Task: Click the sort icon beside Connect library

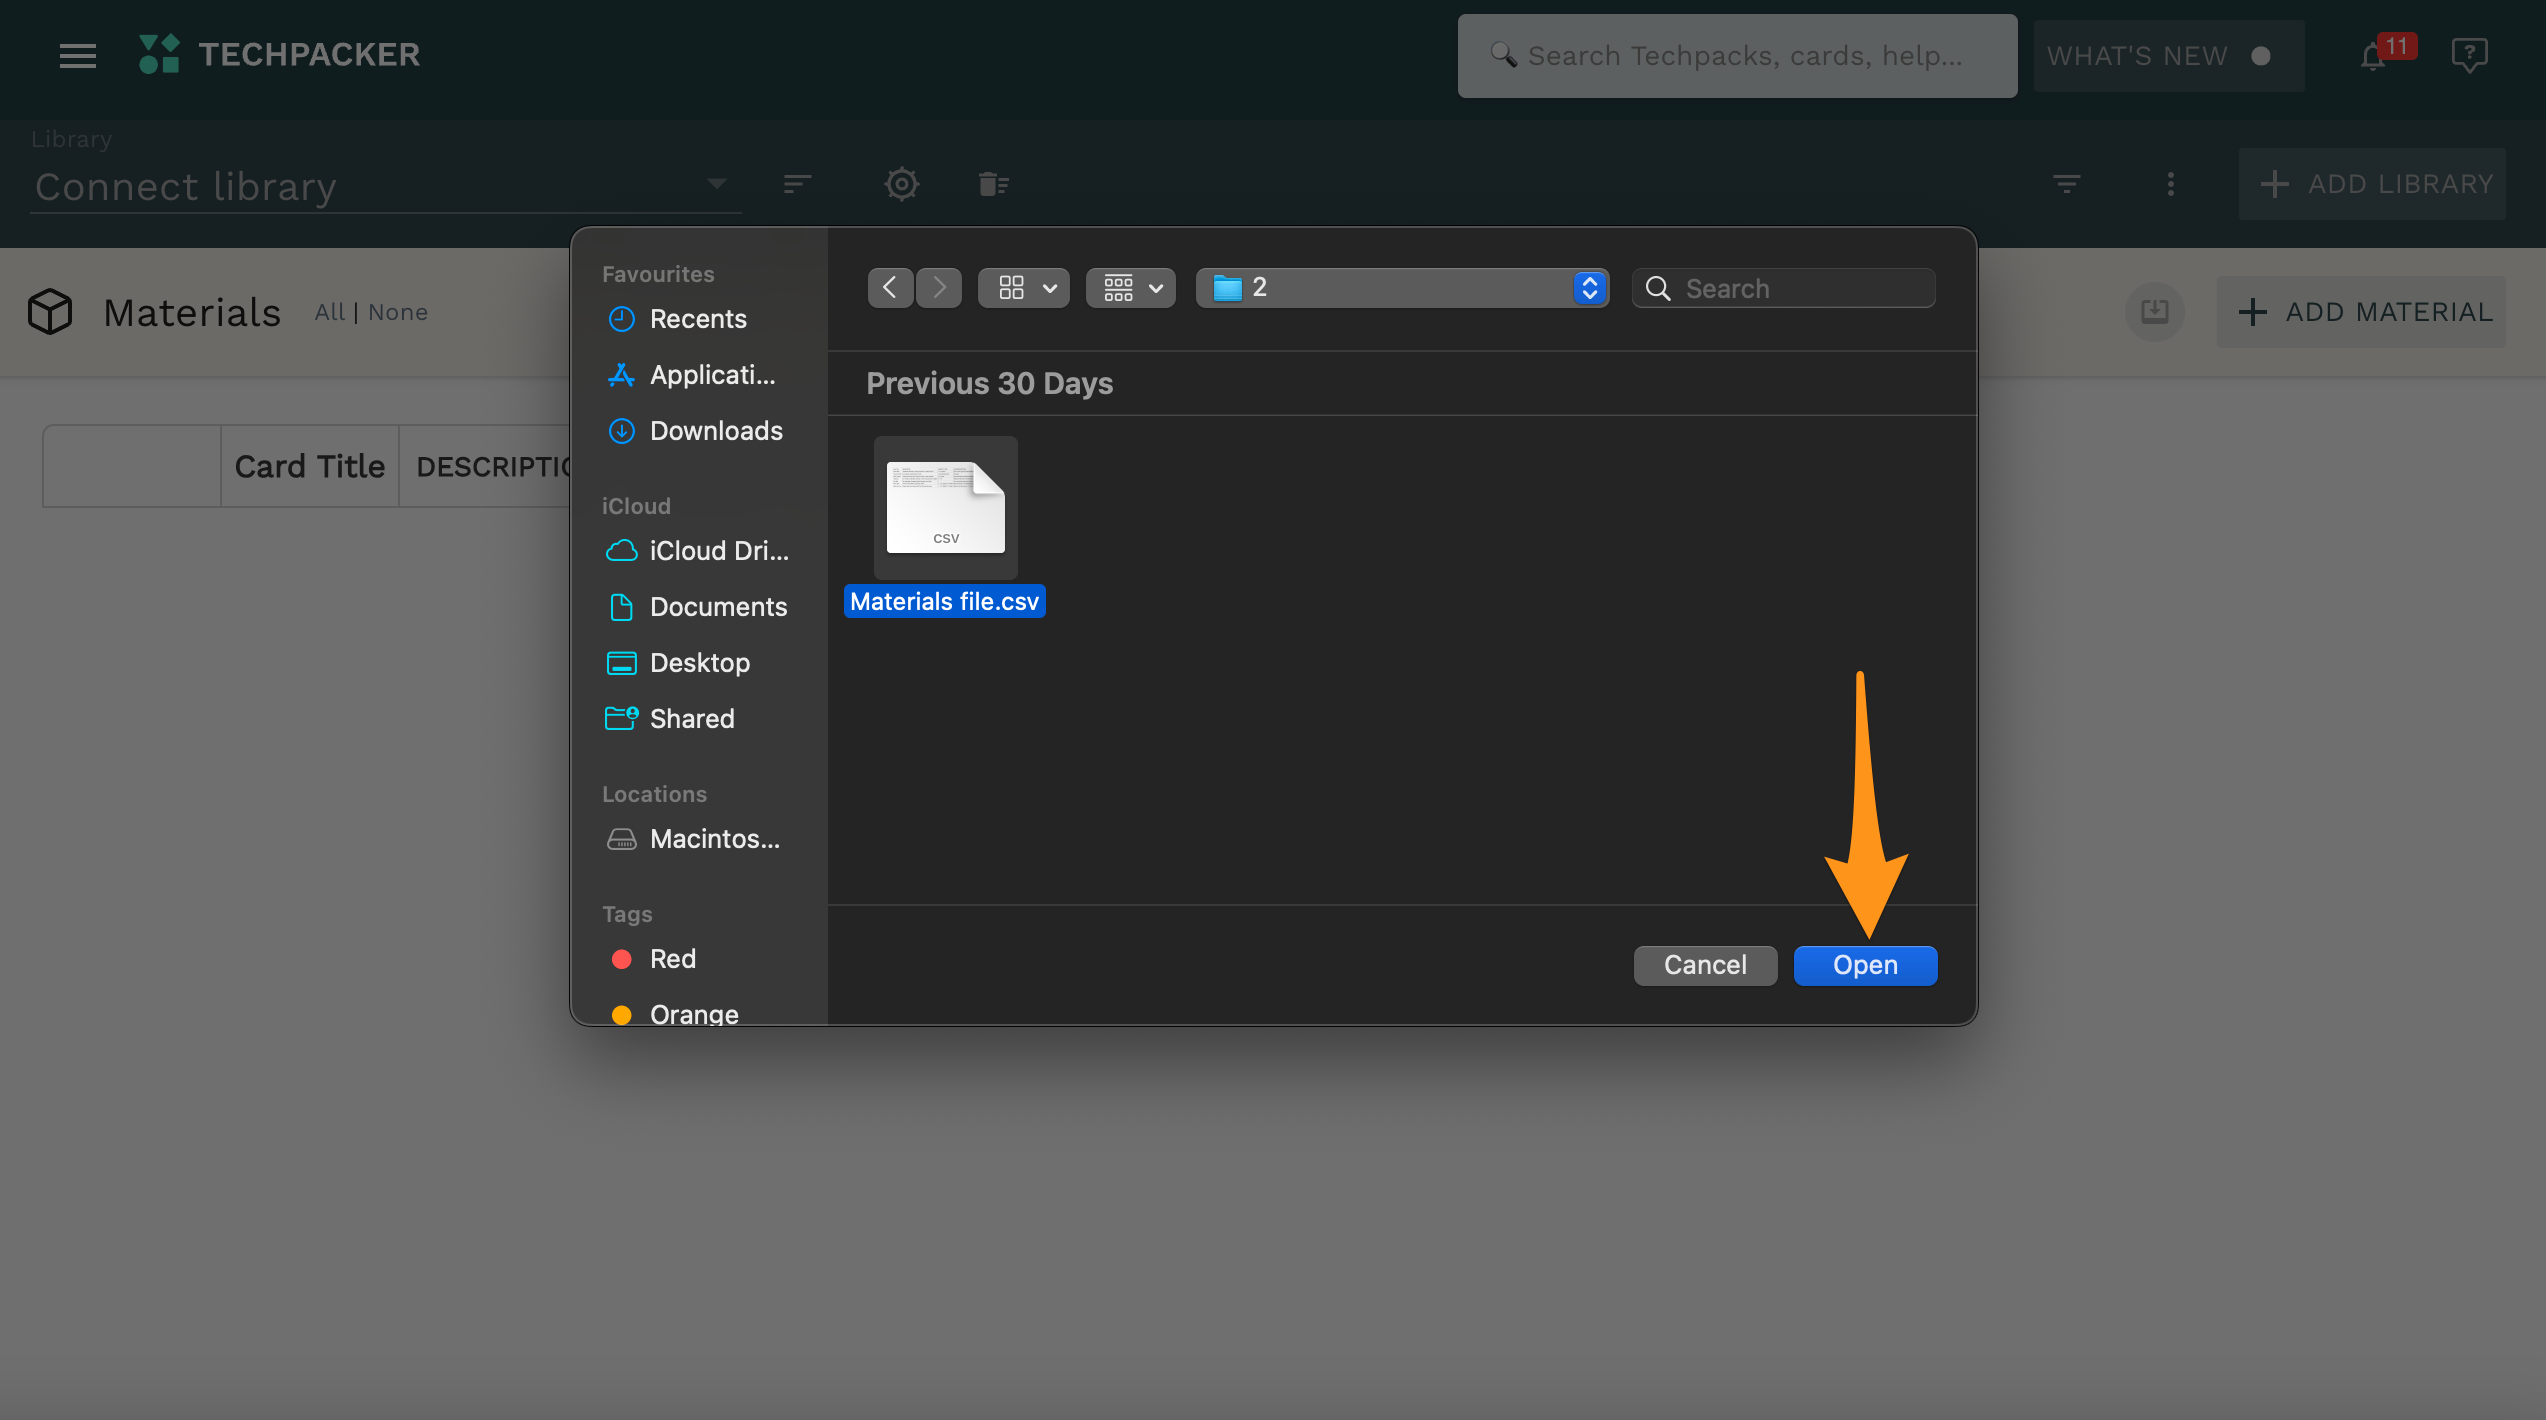Action: tap(797, 184)
